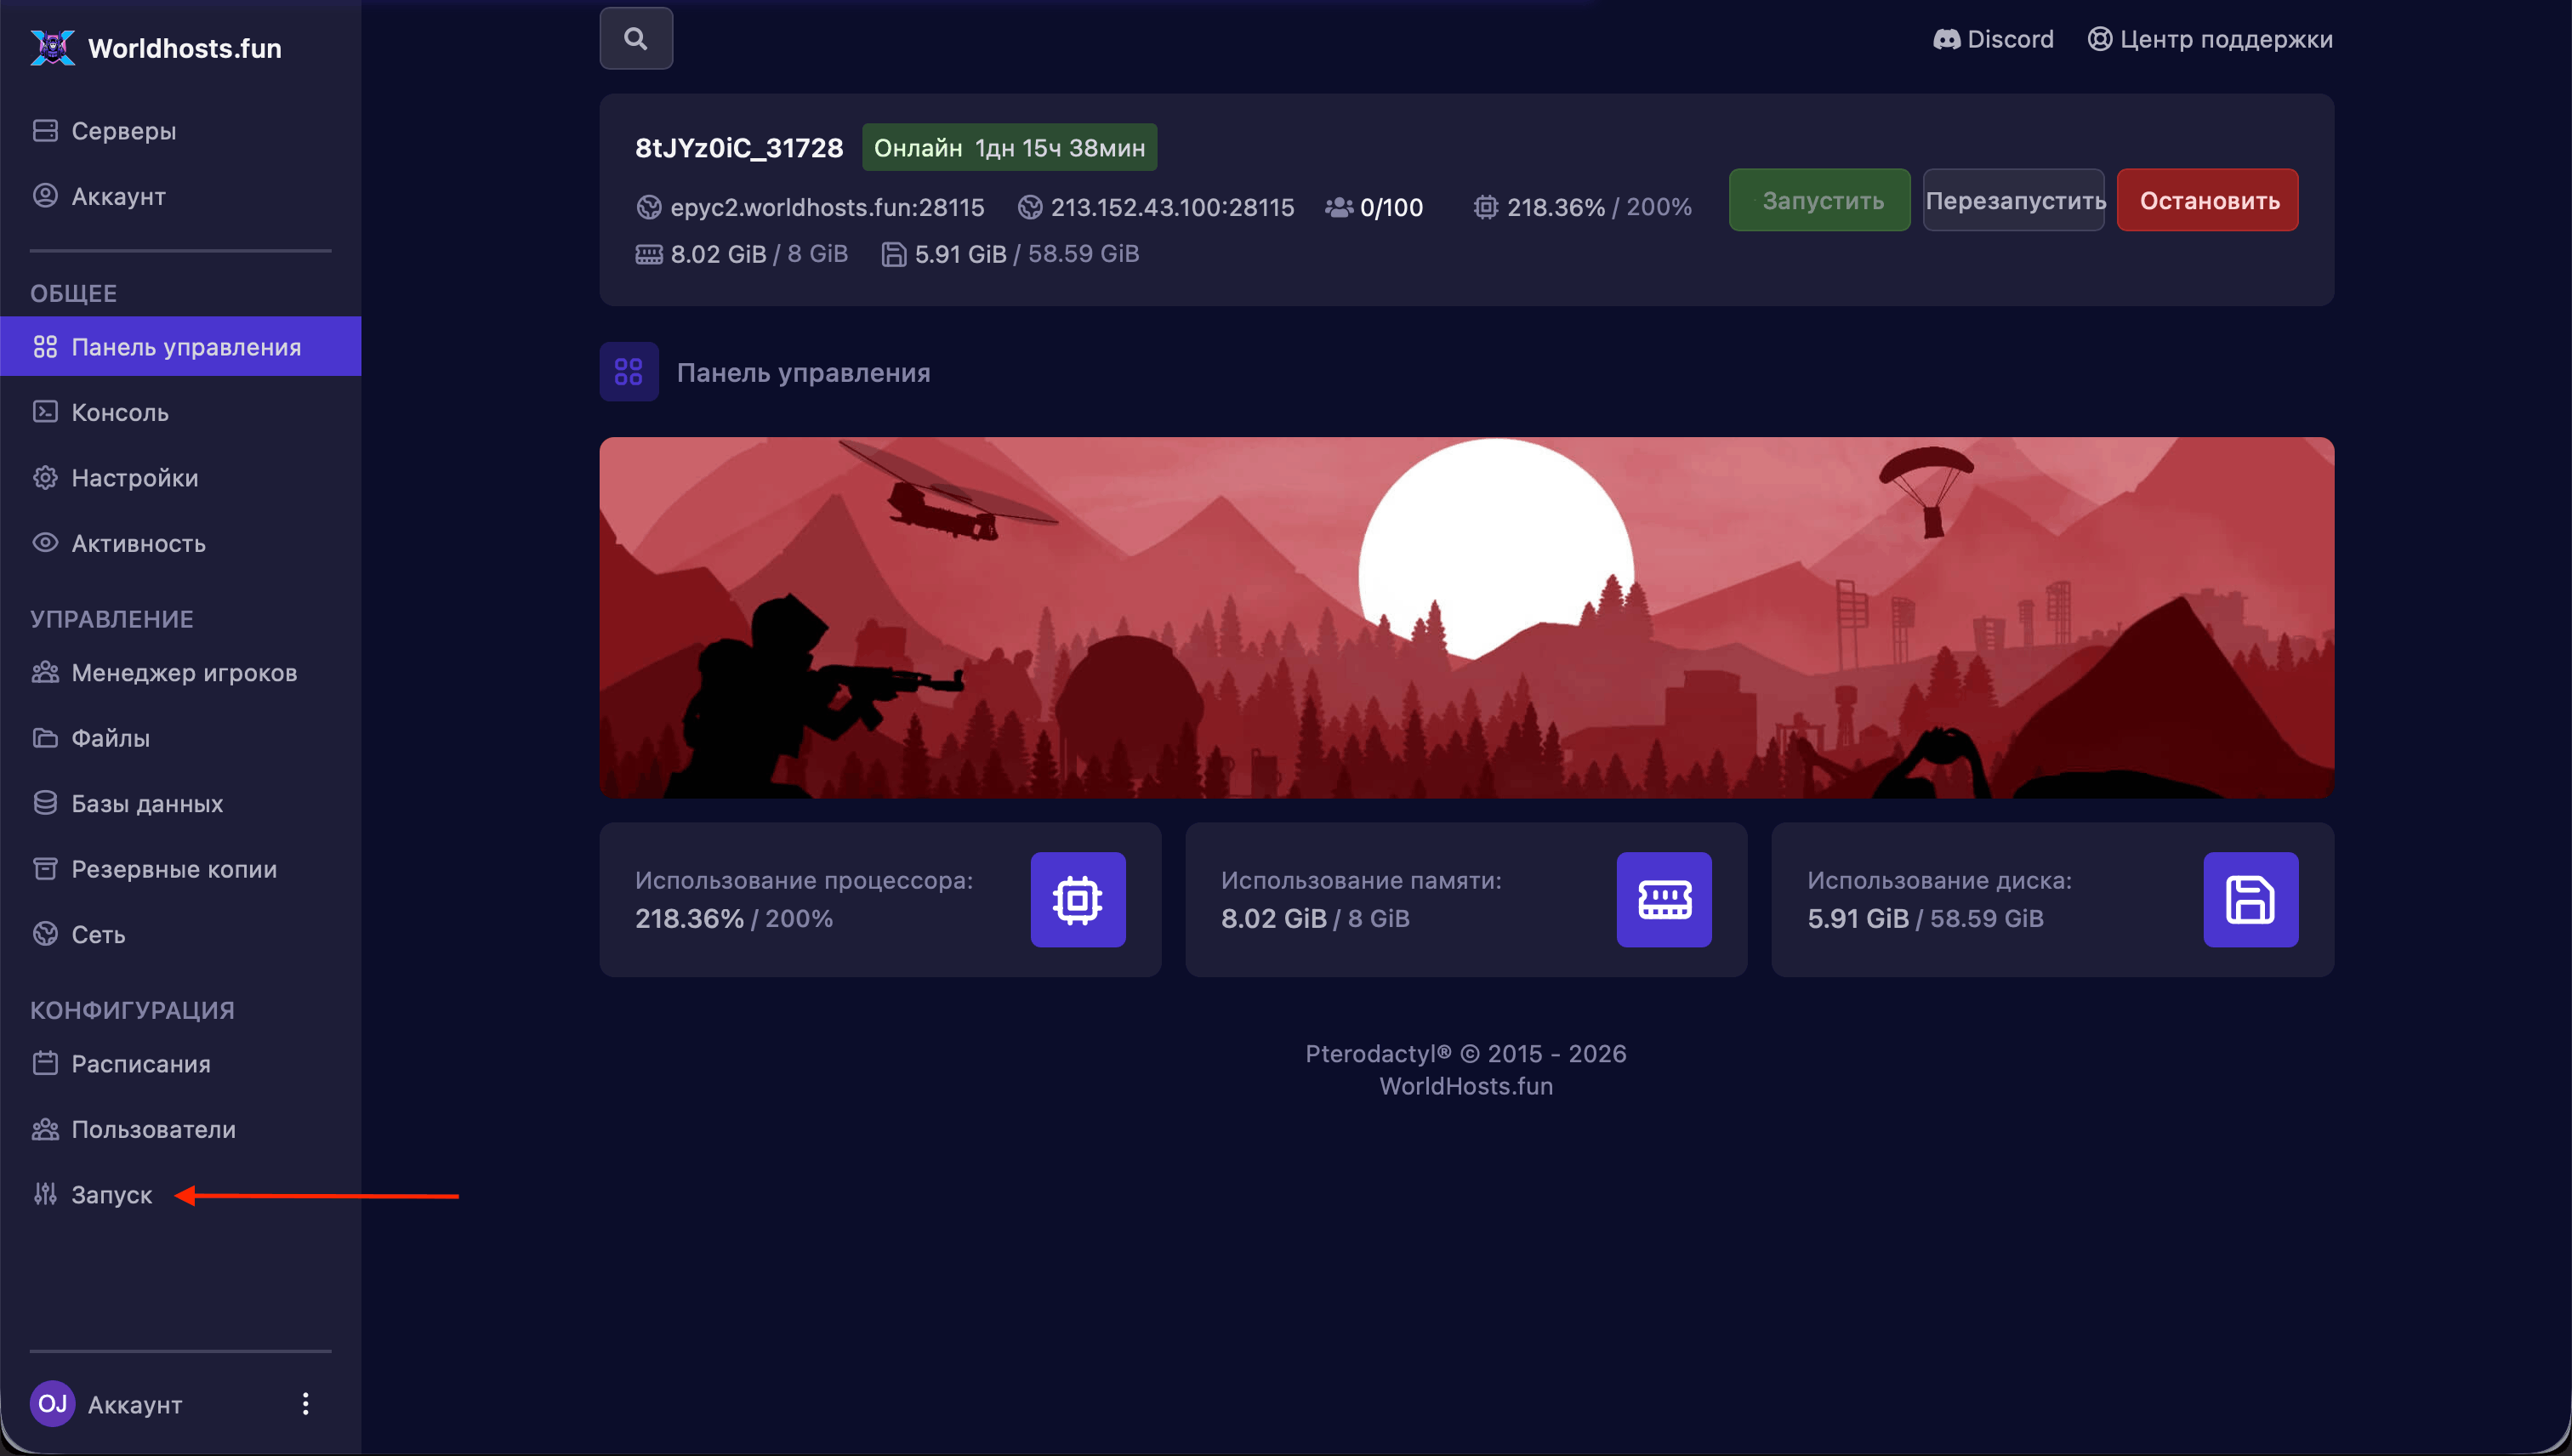2572x1456 pixels.
Task: Click the Панель управления grid icon in the page header
Action: tap(629, 372)
